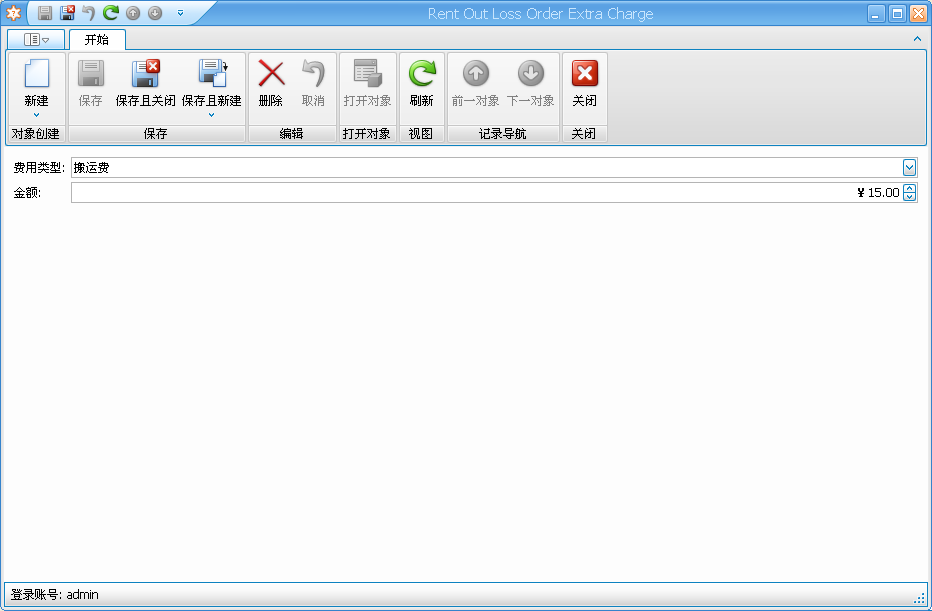Viewport: 932px width, 611px height.
Task: Increase 金额 with the up spinner
Action: pos(909,188)
